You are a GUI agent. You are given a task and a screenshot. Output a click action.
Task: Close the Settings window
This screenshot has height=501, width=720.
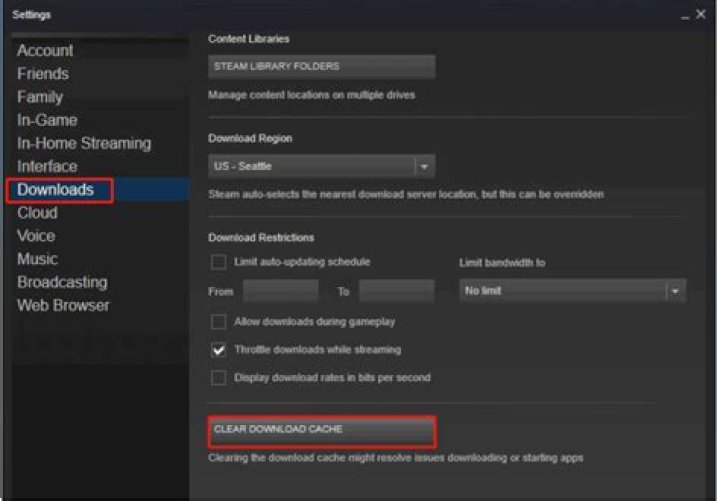(701, 15)
